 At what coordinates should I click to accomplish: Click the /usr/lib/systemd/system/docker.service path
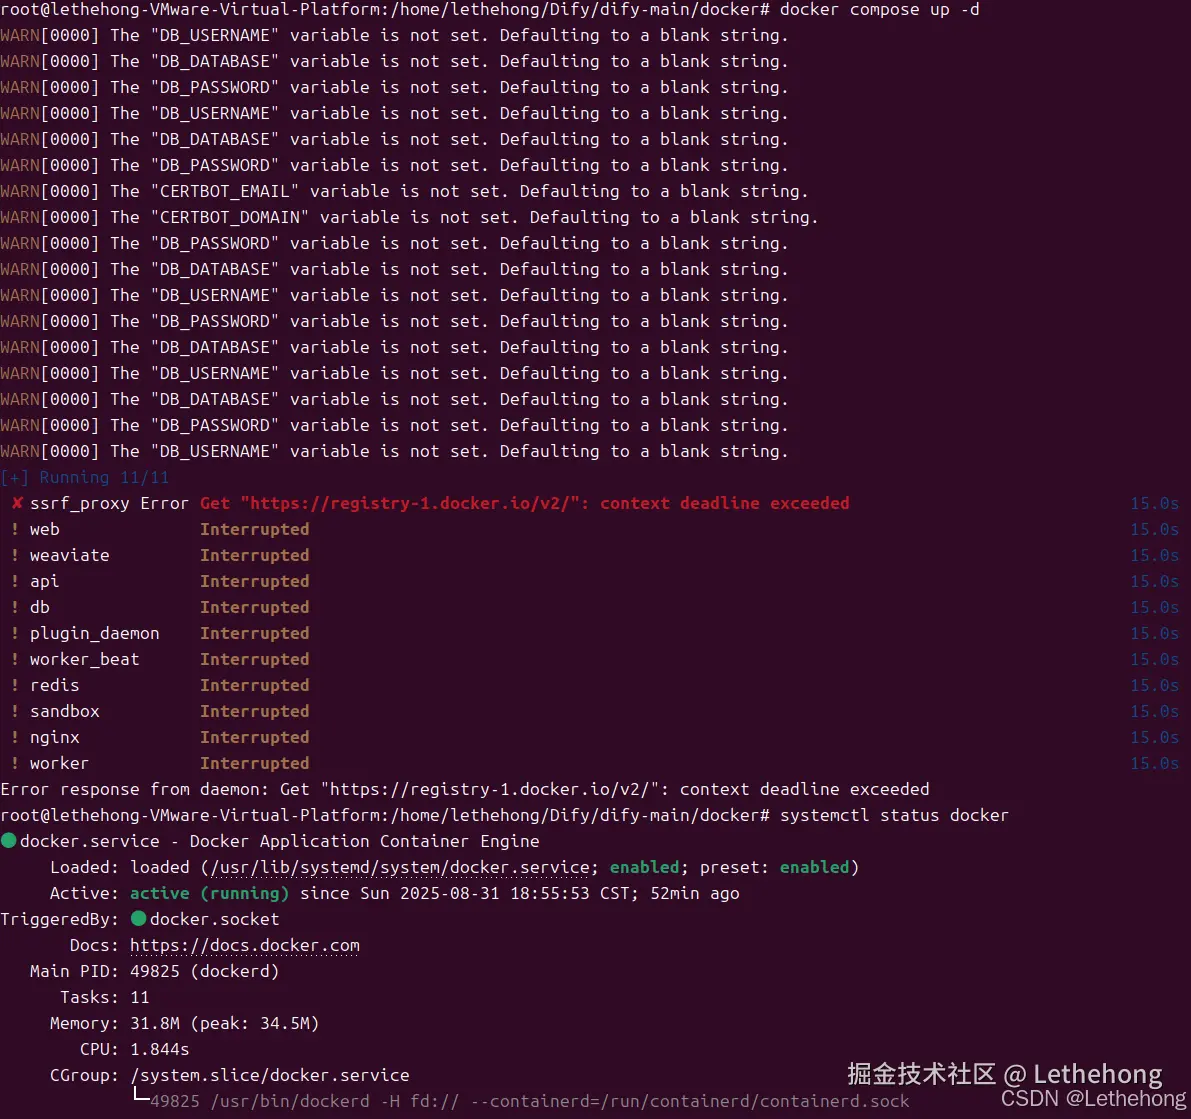point(400,867)
